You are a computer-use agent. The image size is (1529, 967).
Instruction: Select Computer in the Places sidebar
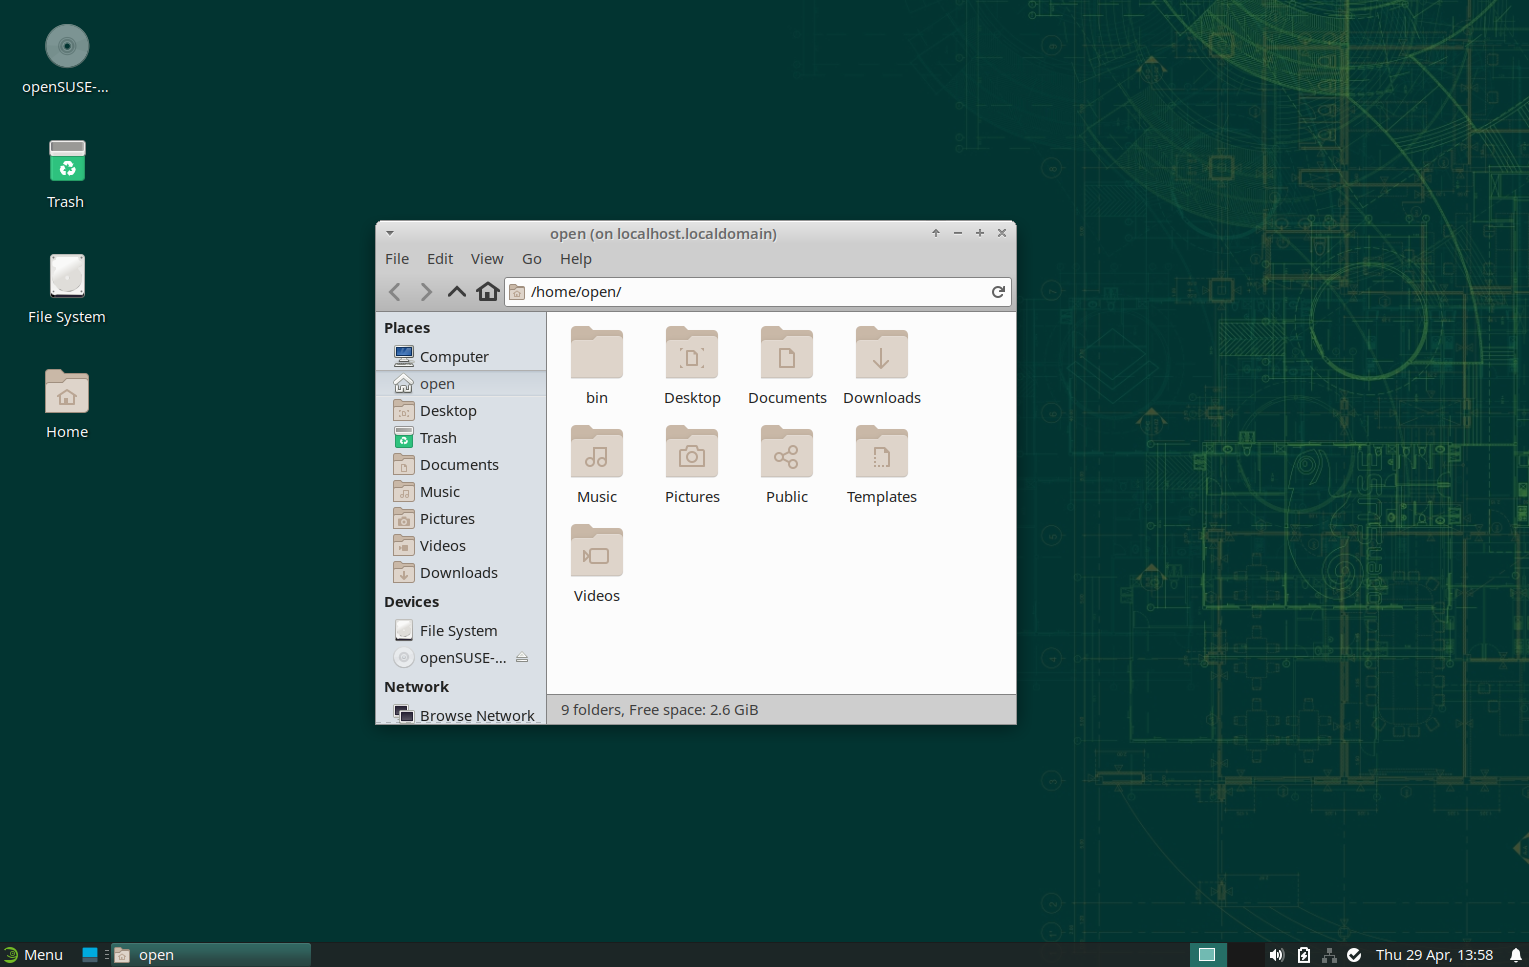point(454,357)
